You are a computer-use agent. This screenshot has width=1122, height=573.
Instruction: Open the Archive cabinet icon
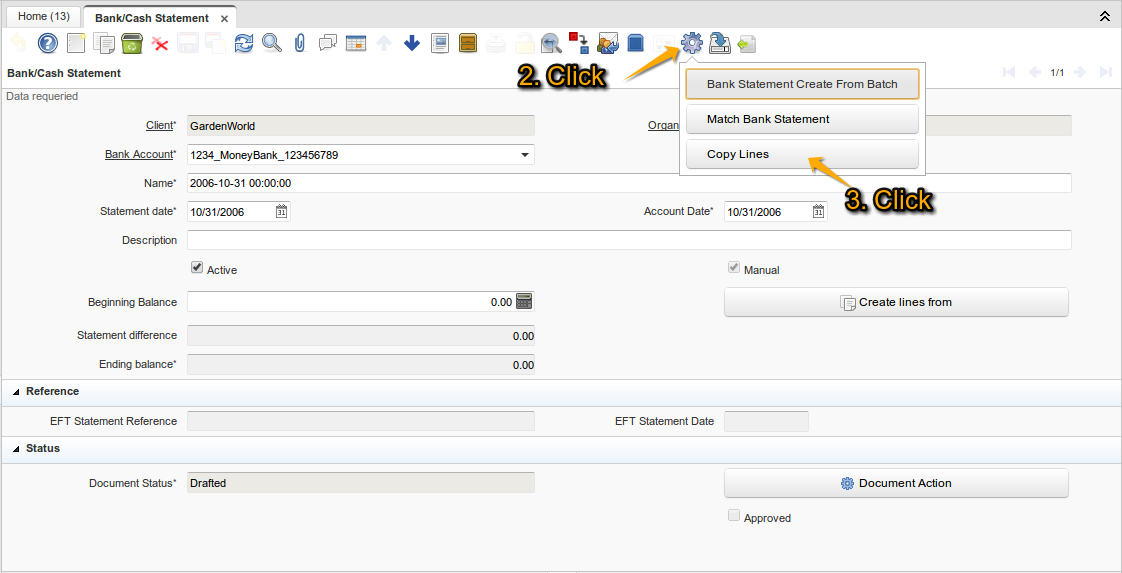[467, 44]
